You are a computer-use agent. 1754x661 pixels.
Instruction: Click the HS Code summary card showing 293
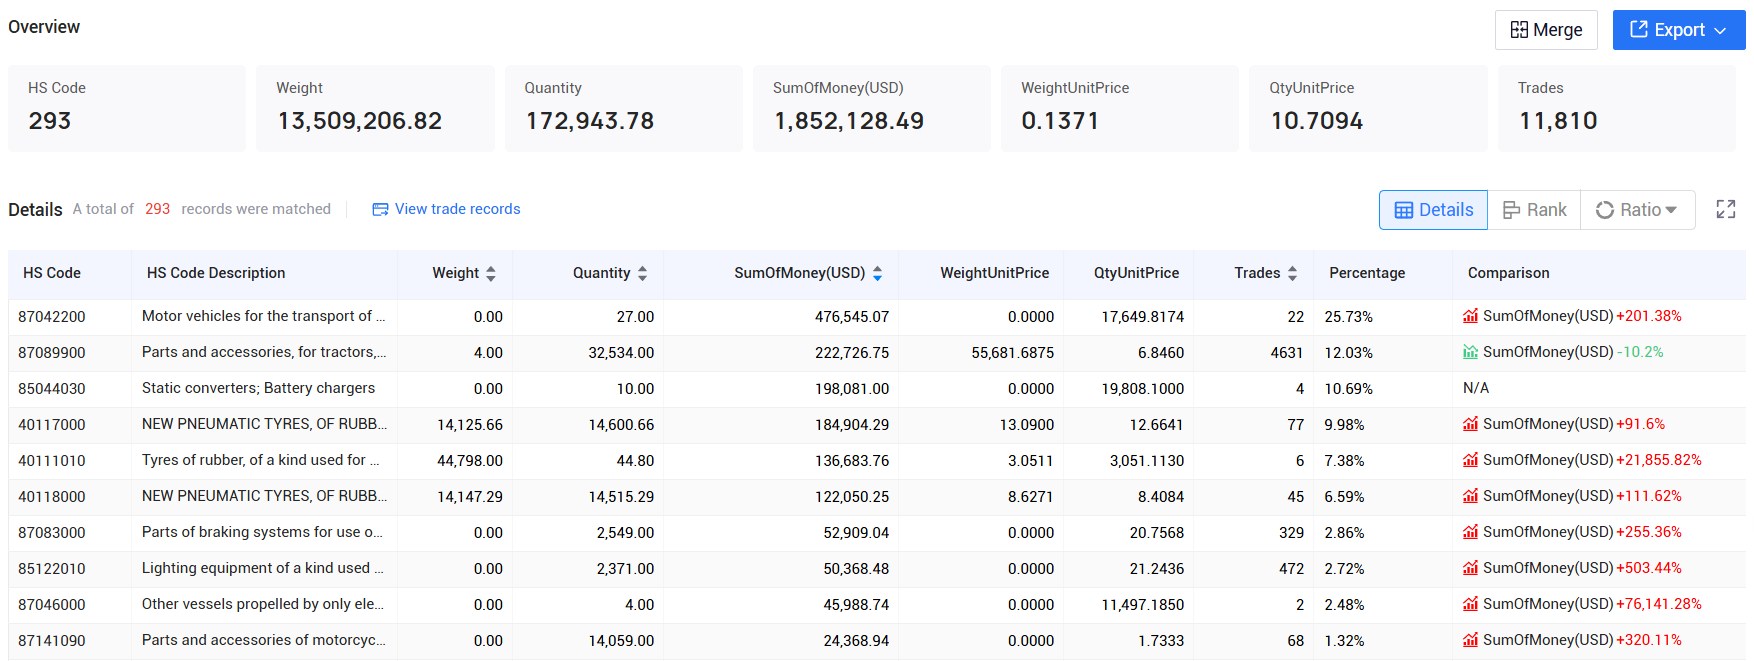pos(127,109)
